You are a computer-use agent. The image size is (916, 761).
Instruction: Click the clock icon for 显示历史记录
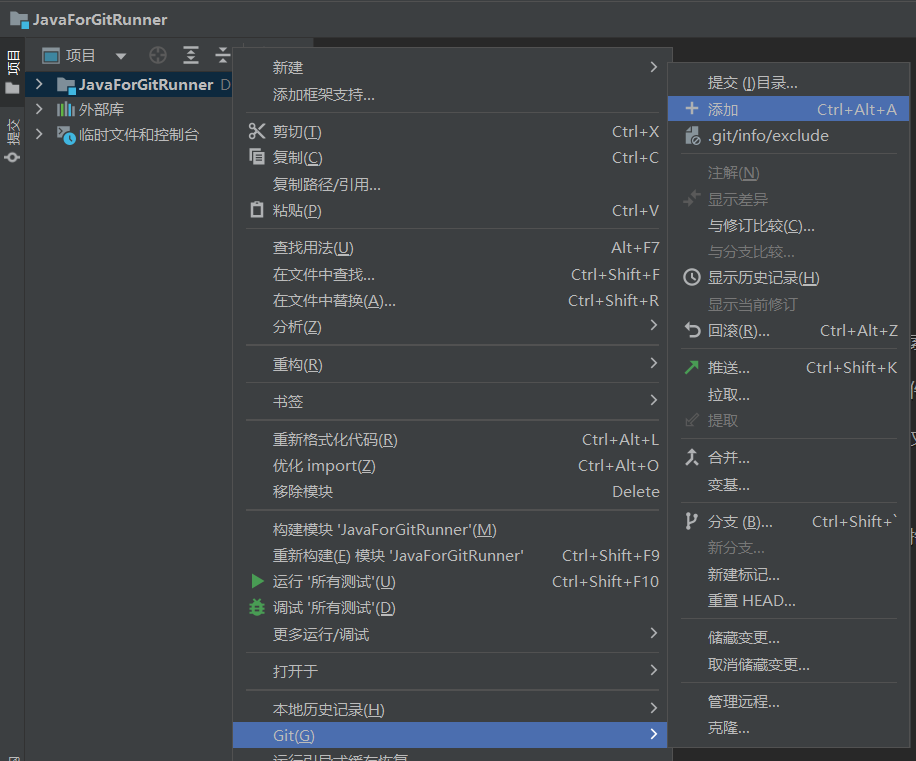point(692,277)
